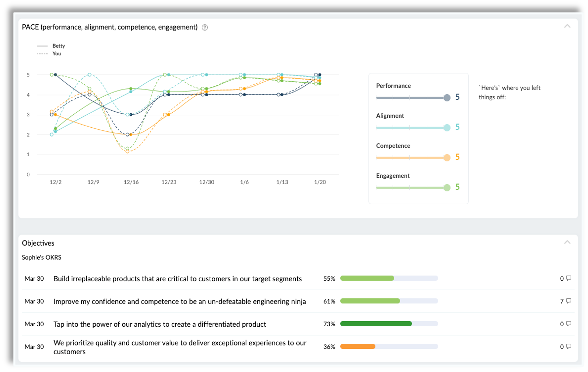Adjust the Performance slider handle
588x372 pixels.
click(x=447, y=98)
